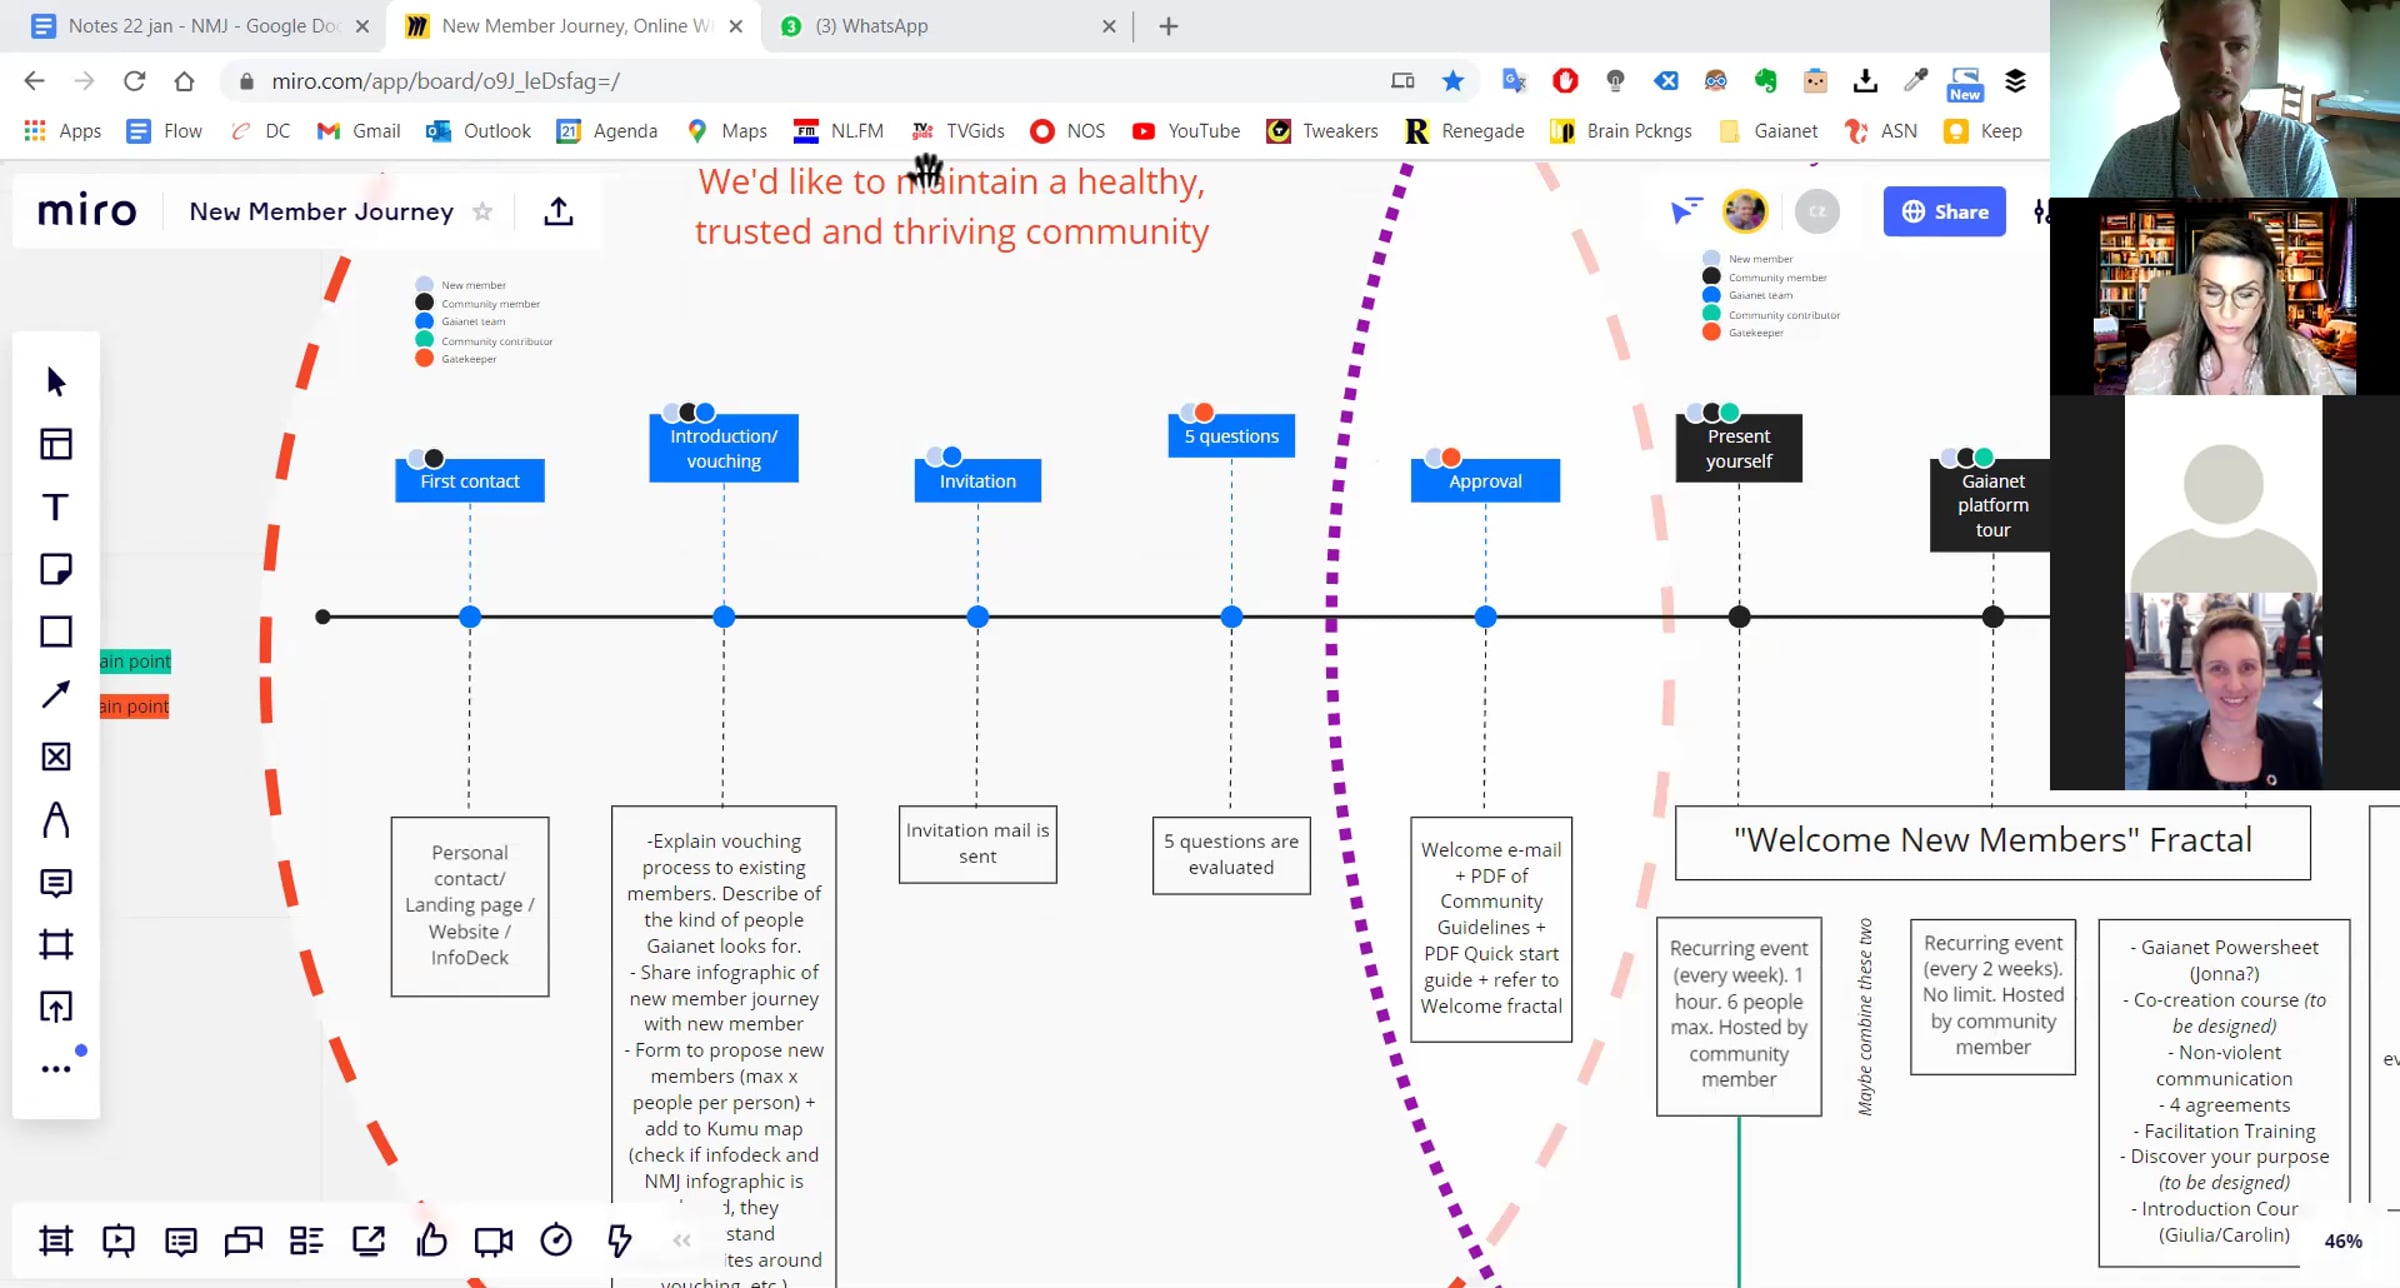Click the Export board upload icon
Screen dimensions: 2400x1288
pyautogui.click(x=558, y=211)
